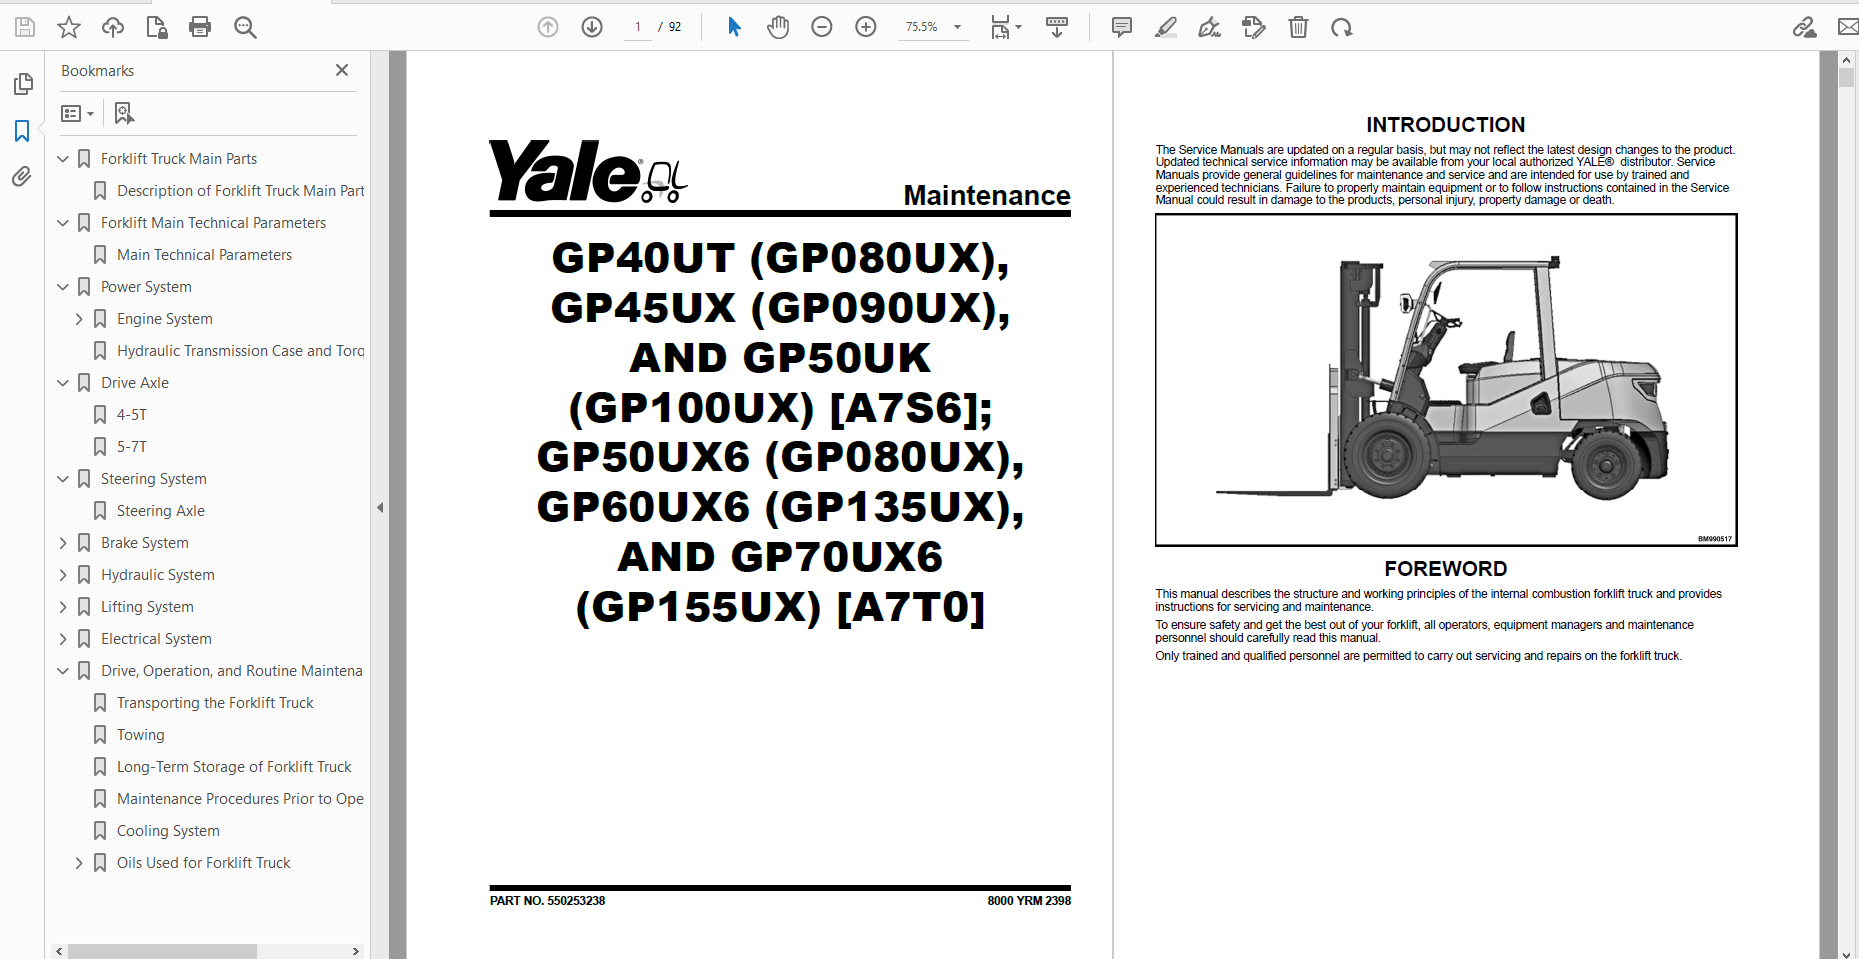Viewport: 1859px width, 959px height.
Task: Activate the Highlight text tool
Action: pyautogui.click(x=1165, y=27)
